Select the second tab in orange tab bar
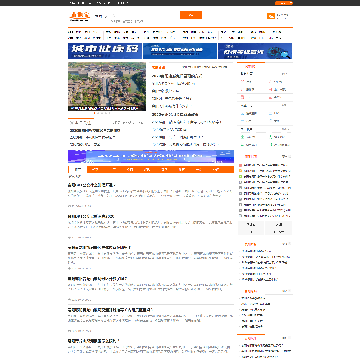The image size is (360, 360). 95,170
